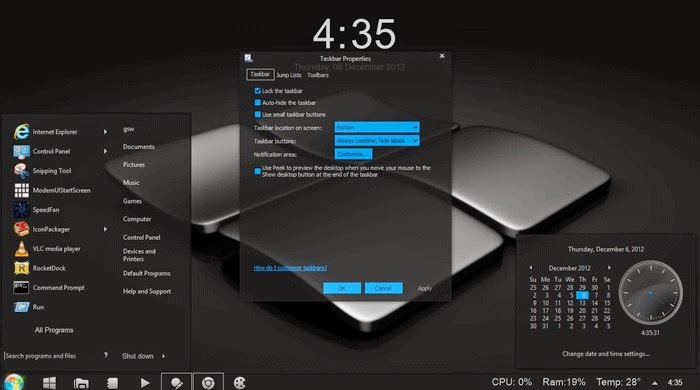Screen dimensions: 700x390
Task: Click Cancel in Taskbar Properties
Action: [383, 288]
